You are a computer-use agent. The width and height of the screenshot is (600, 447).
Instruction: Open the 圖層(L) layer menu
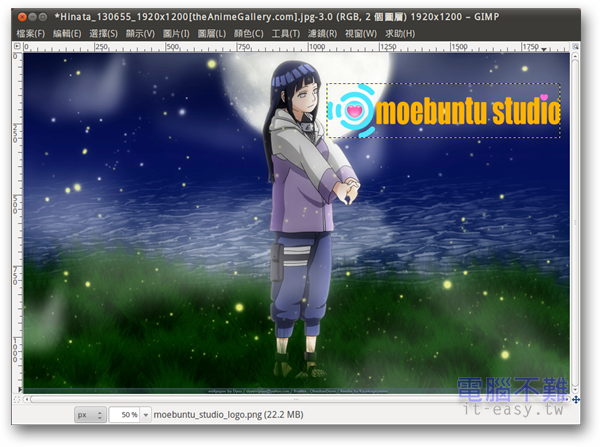[x=211, y=34]
